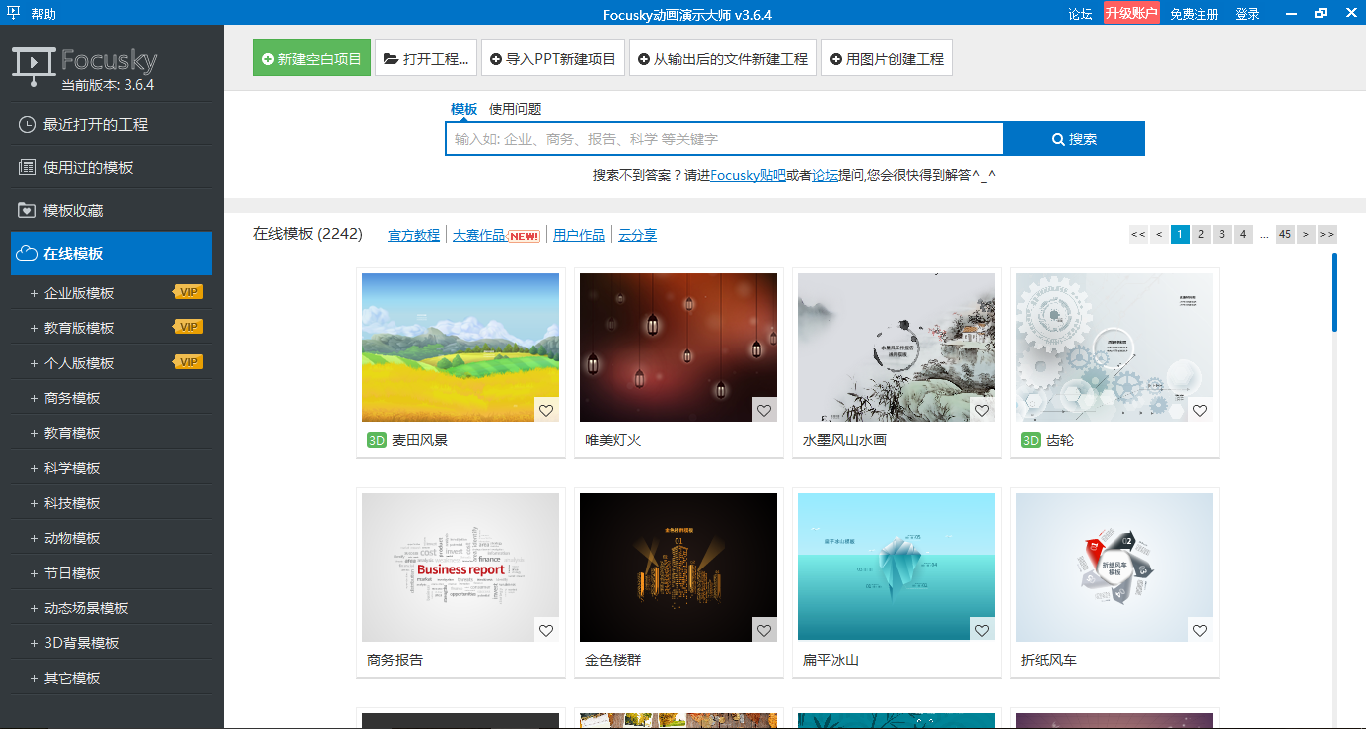This screenshot has height=729, width=1366.
Task: Go to the first page with << button
Action: [x=1138, y=235]
